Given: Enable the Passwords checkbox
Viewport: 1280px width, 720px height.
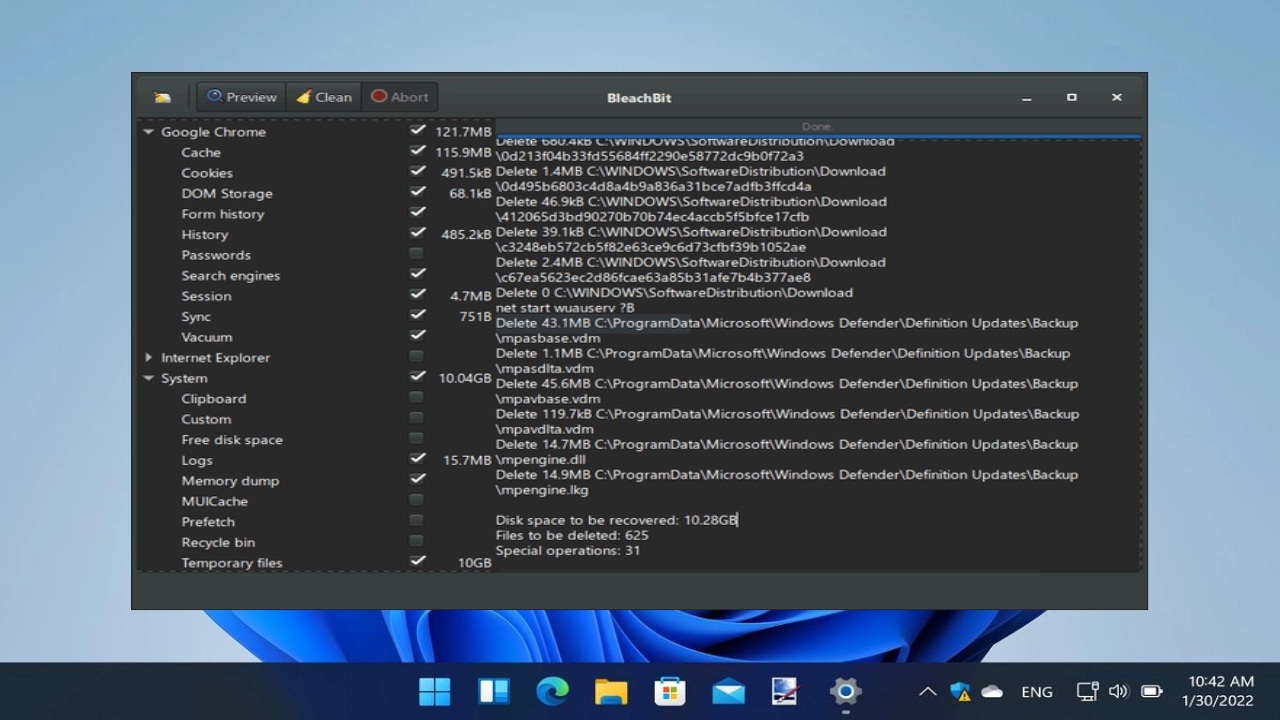Looking at the screenshot, I should coord(417,254).
